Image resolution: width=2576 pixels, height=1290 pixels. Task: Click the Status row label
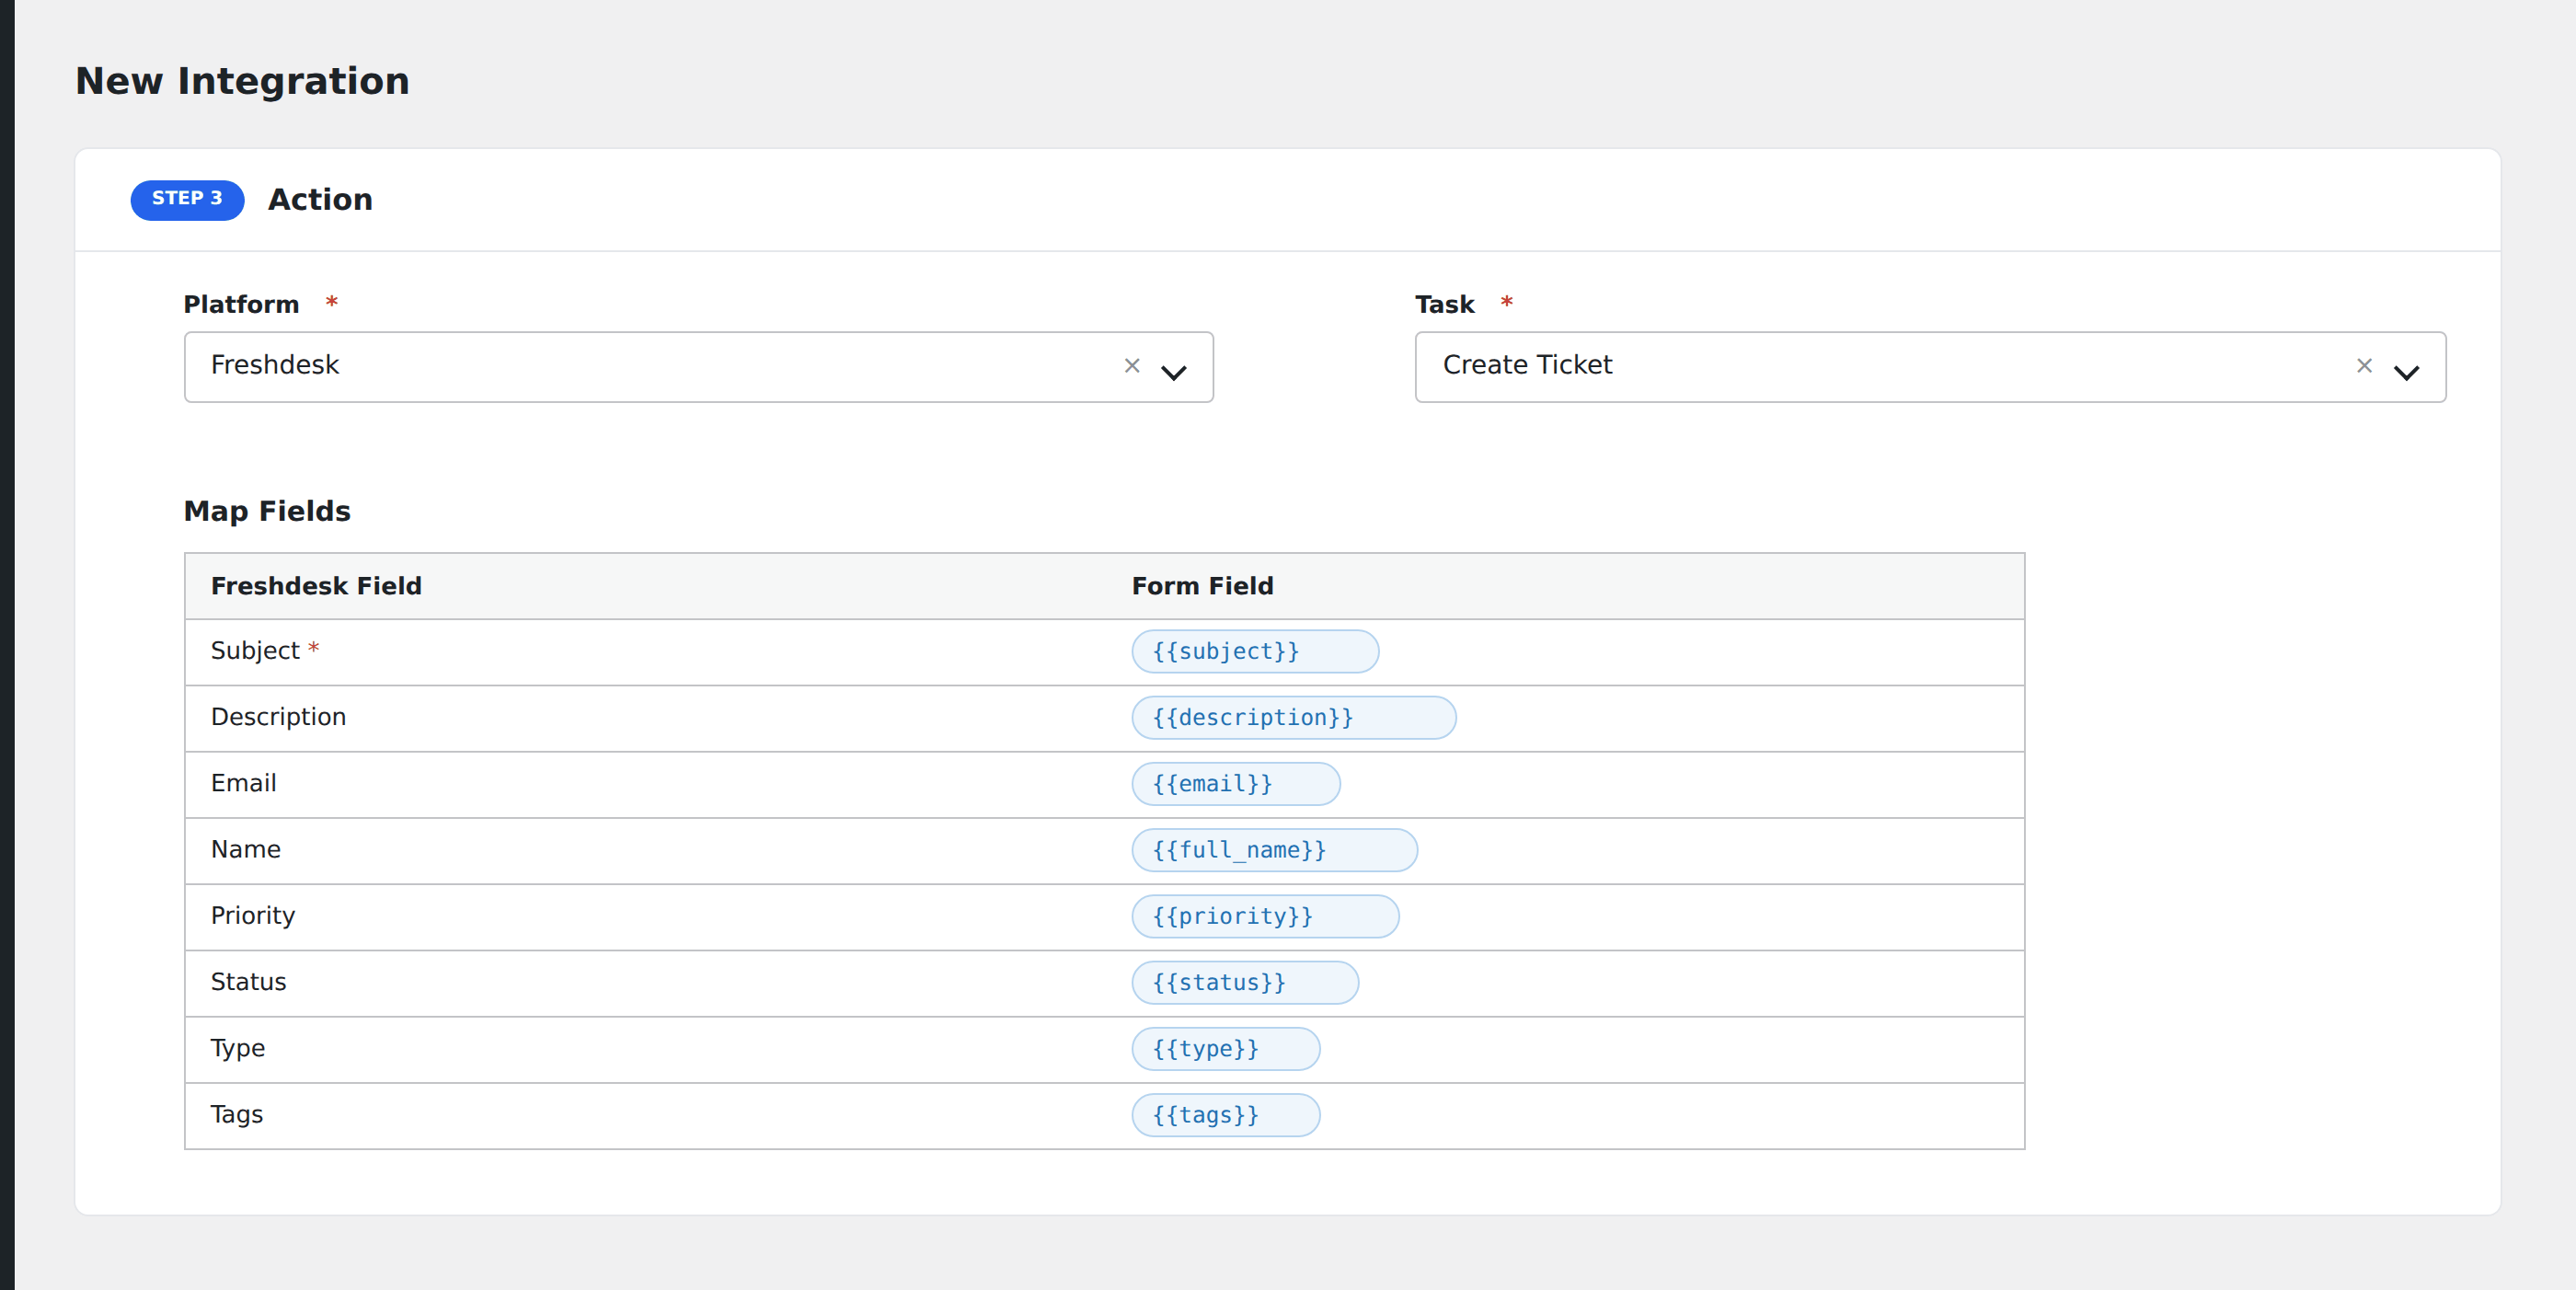(248, 982)
